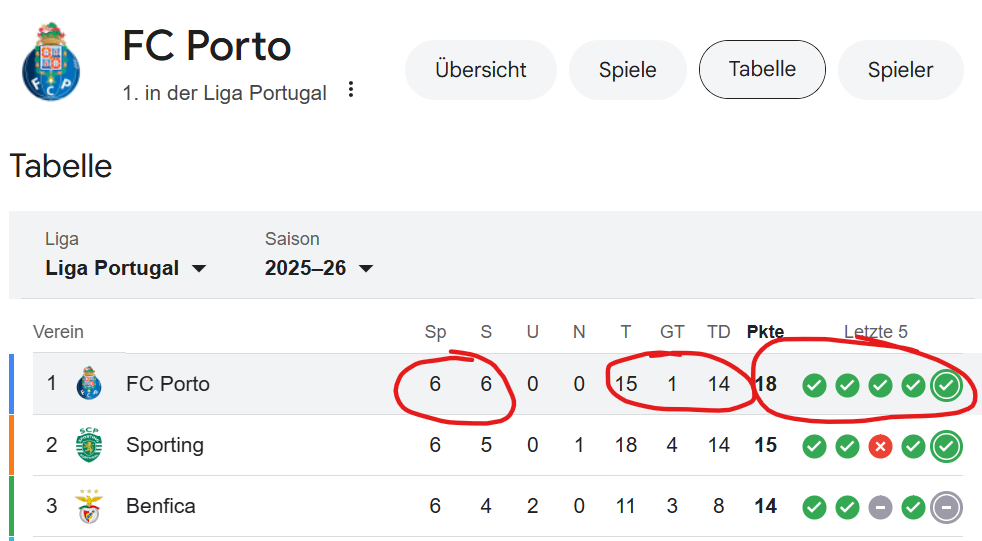Click the FC Porto team name in table
Viewport: 982px width, 541px height.
168,384
